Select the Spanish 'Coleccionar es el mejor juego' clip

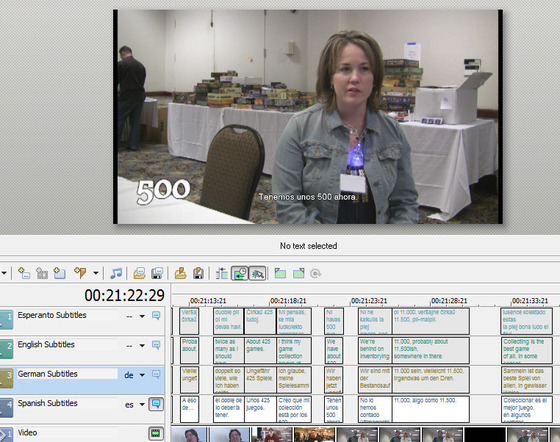click(526, 409)
